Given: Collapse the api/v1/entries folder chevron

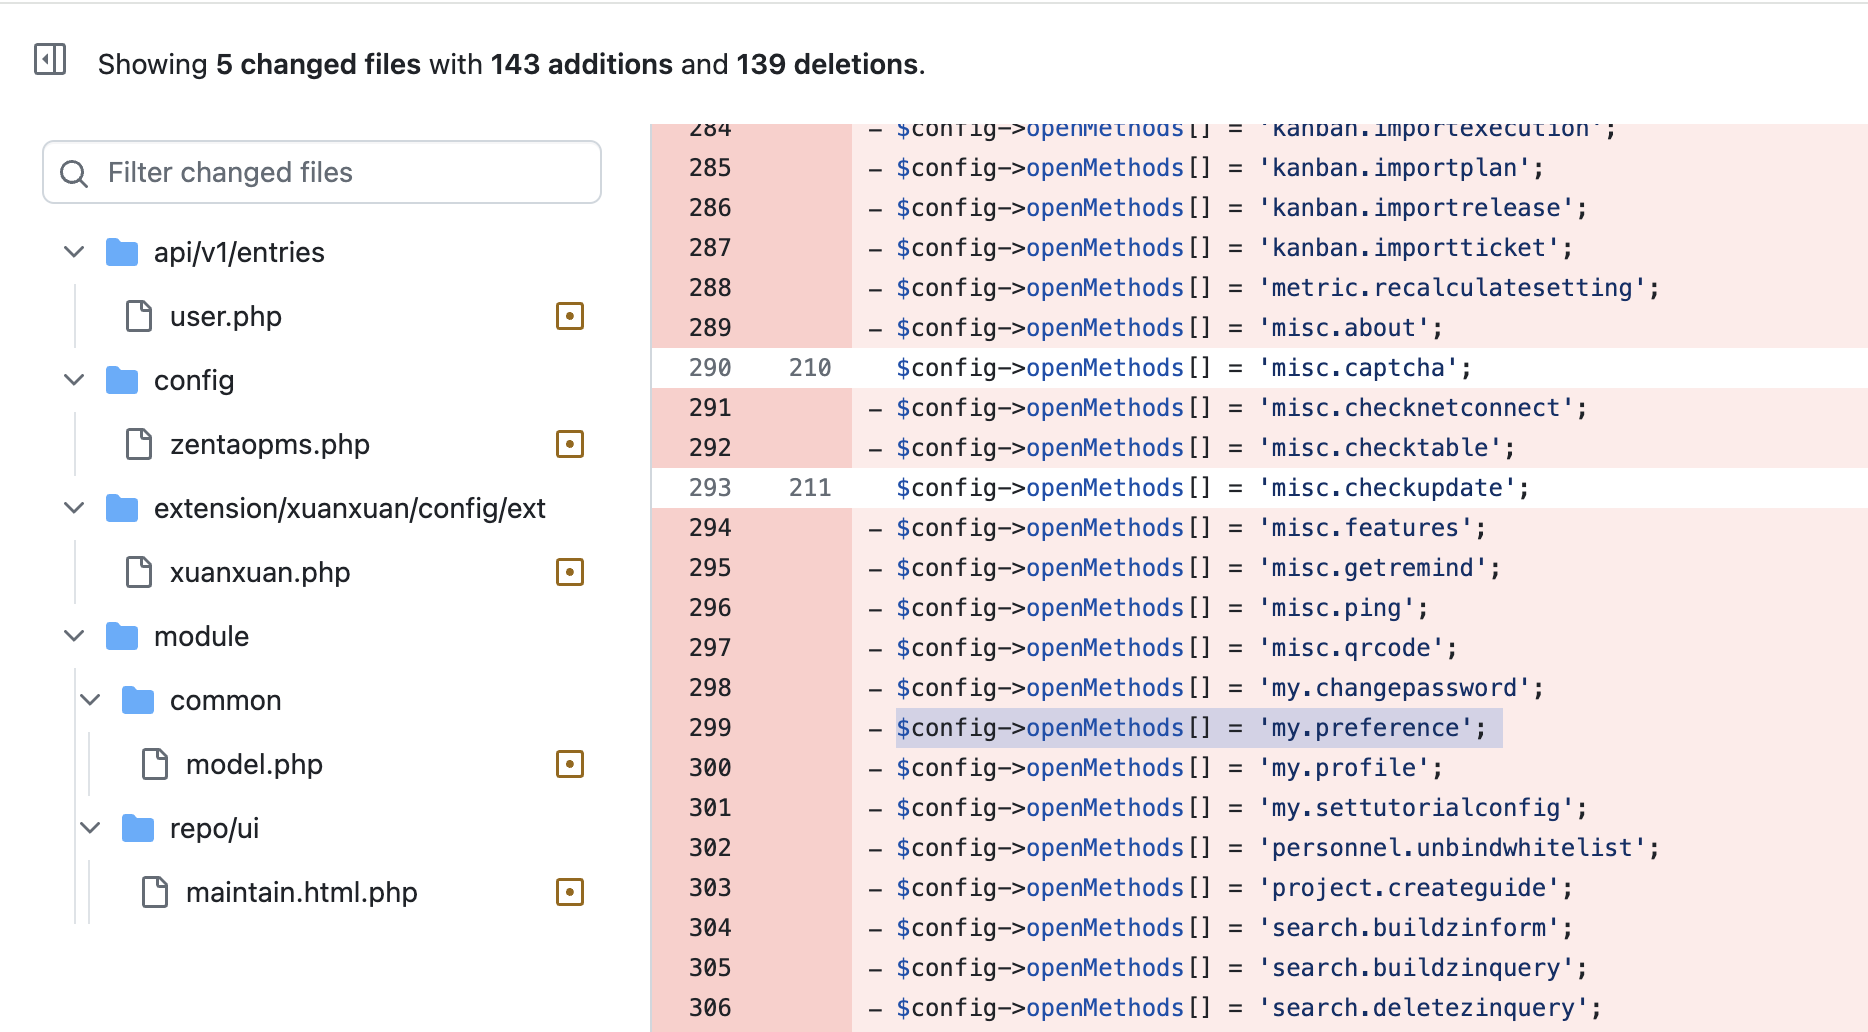Looking at the screenshot, I should pos(74,252).
